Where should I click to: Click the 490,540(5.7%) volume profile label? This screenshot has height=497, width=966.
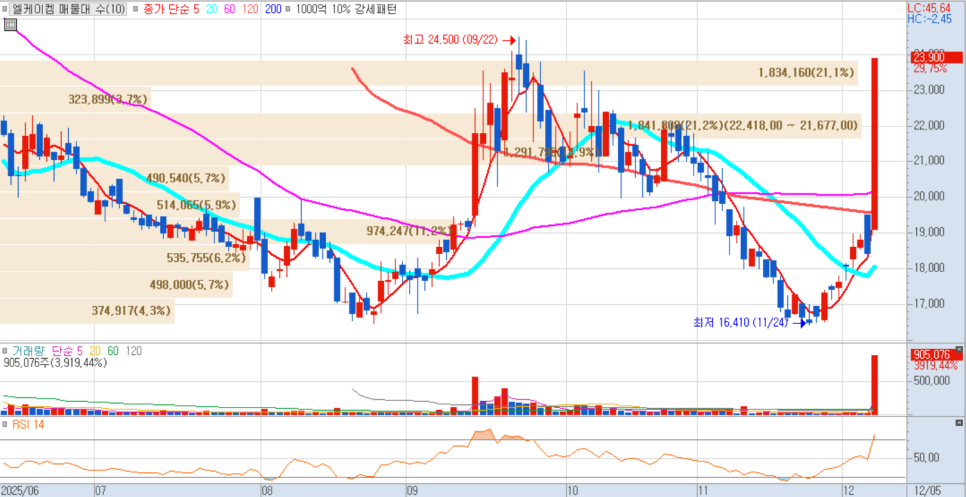click(x=186, y=179)
